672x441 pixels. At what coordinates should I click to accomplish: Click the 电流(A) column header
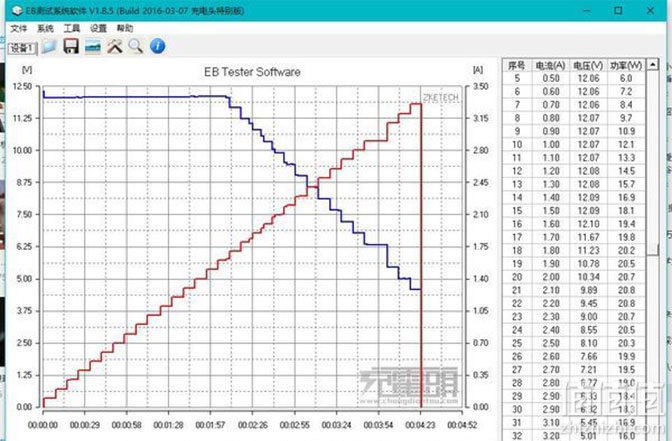coord(550,65)
